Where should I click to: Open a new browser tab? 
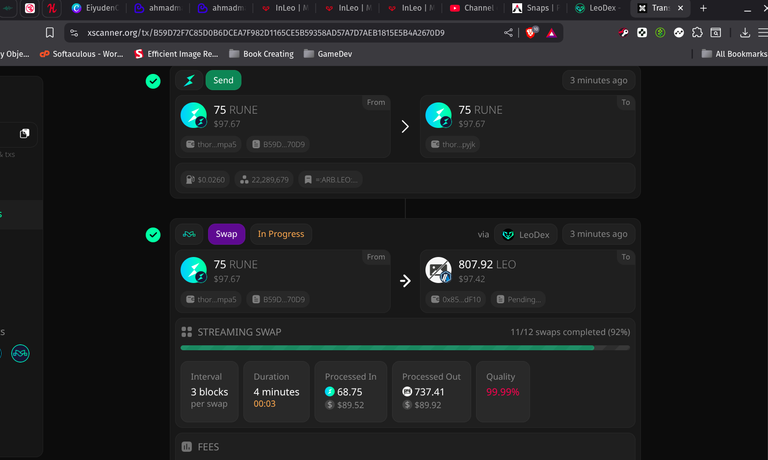[x=703, y=8]
